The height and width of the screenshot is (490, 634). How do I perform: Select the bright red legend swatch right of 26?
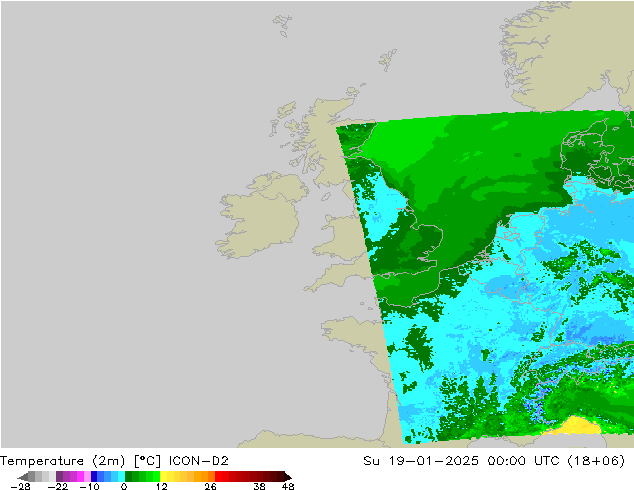(218, 477)
